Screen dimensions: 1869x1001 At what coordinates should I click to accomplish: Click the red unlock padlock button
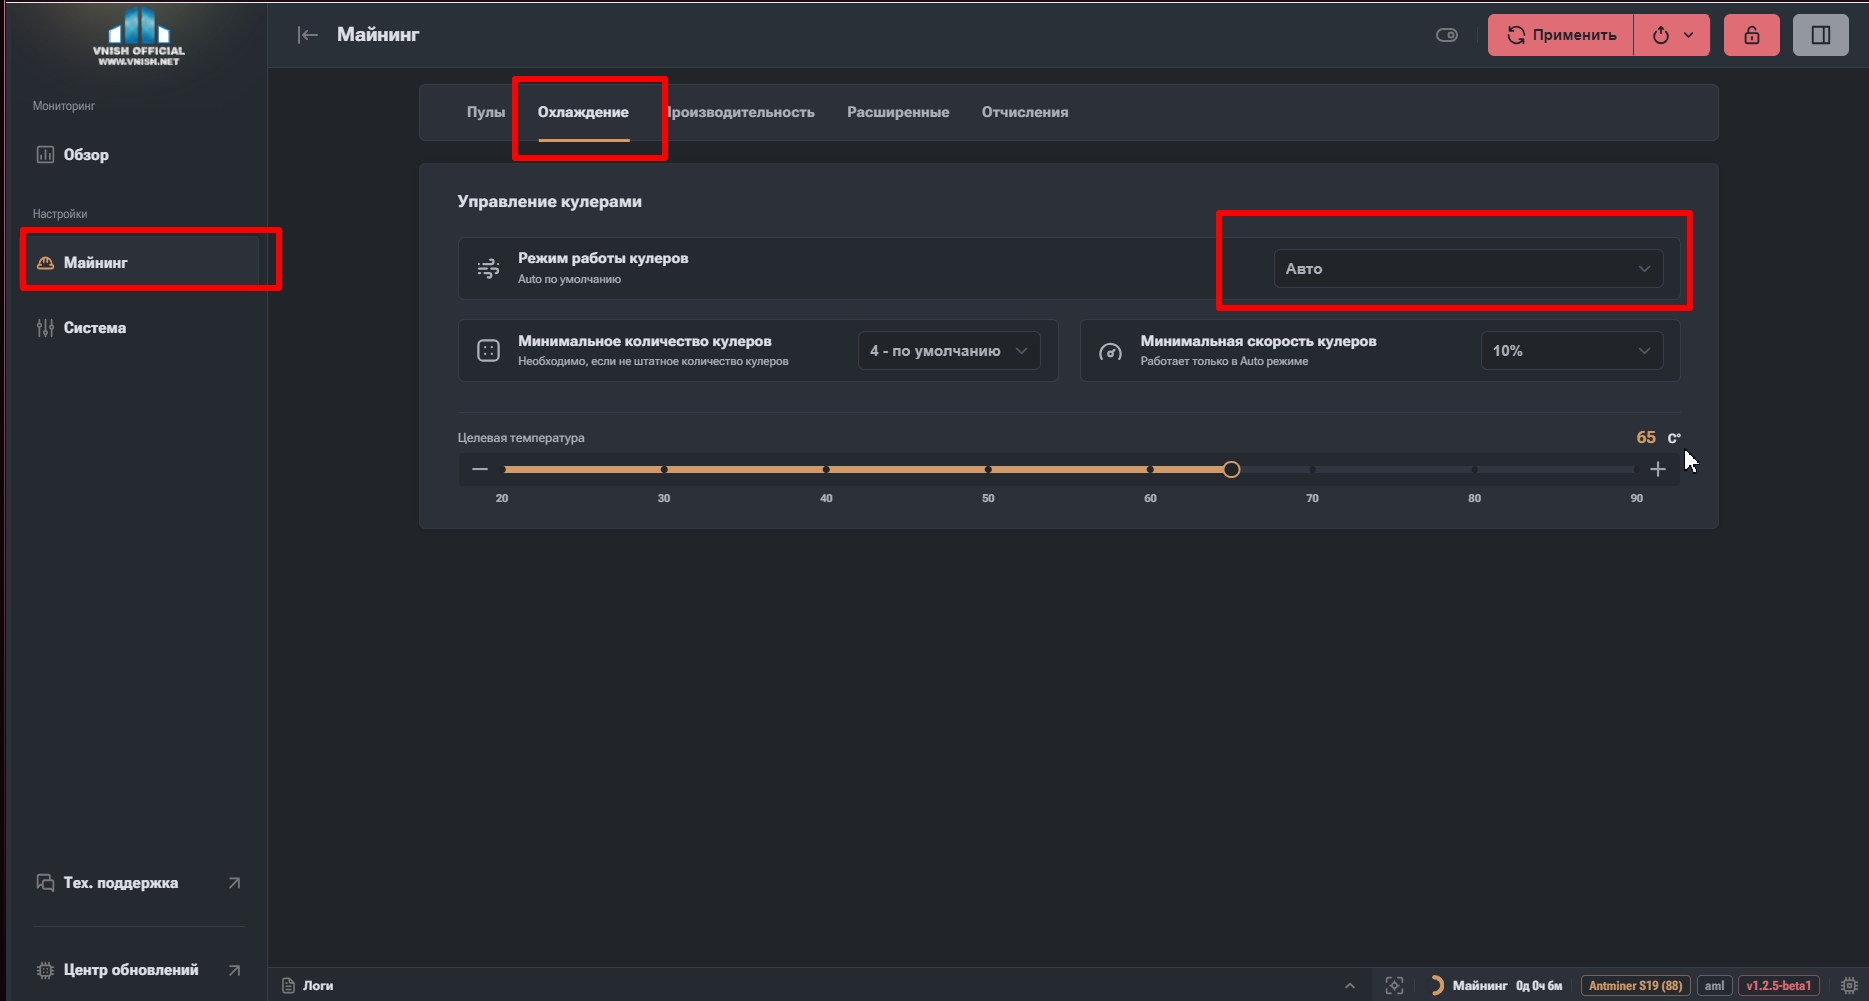pos(1752,35)
